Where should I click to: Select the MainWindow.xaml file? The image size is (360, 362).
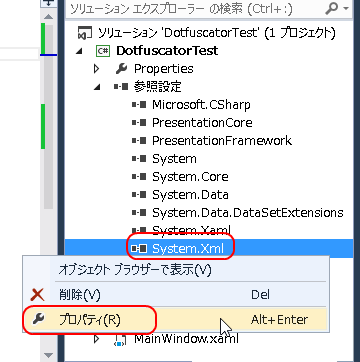coord(186,339)
